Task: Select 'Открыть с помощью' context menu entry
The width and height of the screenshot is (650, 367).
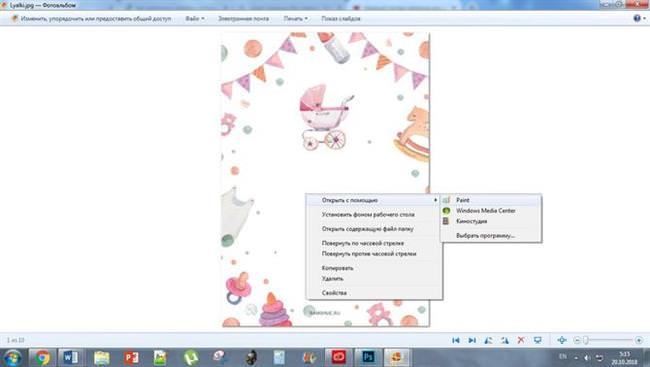Action: pyautogui.click(x=373, y=200)
